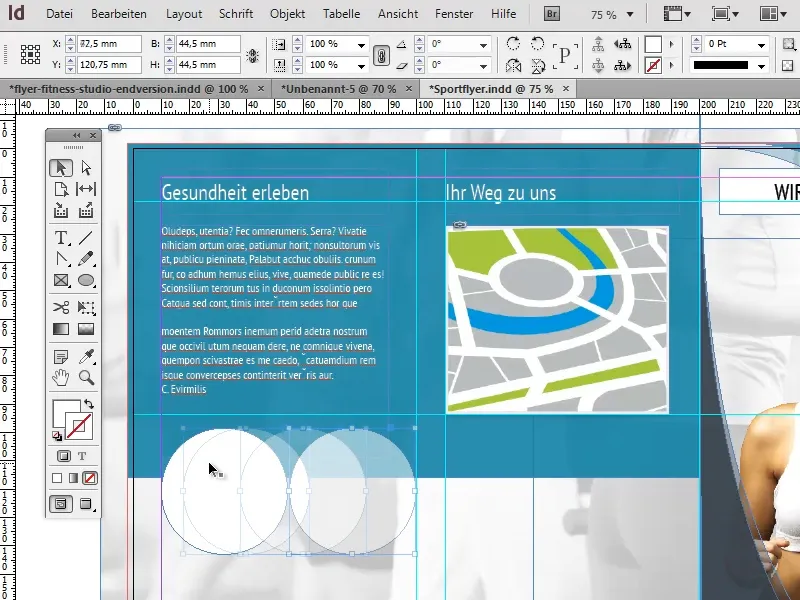Select the Gap tool

point(86,189)
